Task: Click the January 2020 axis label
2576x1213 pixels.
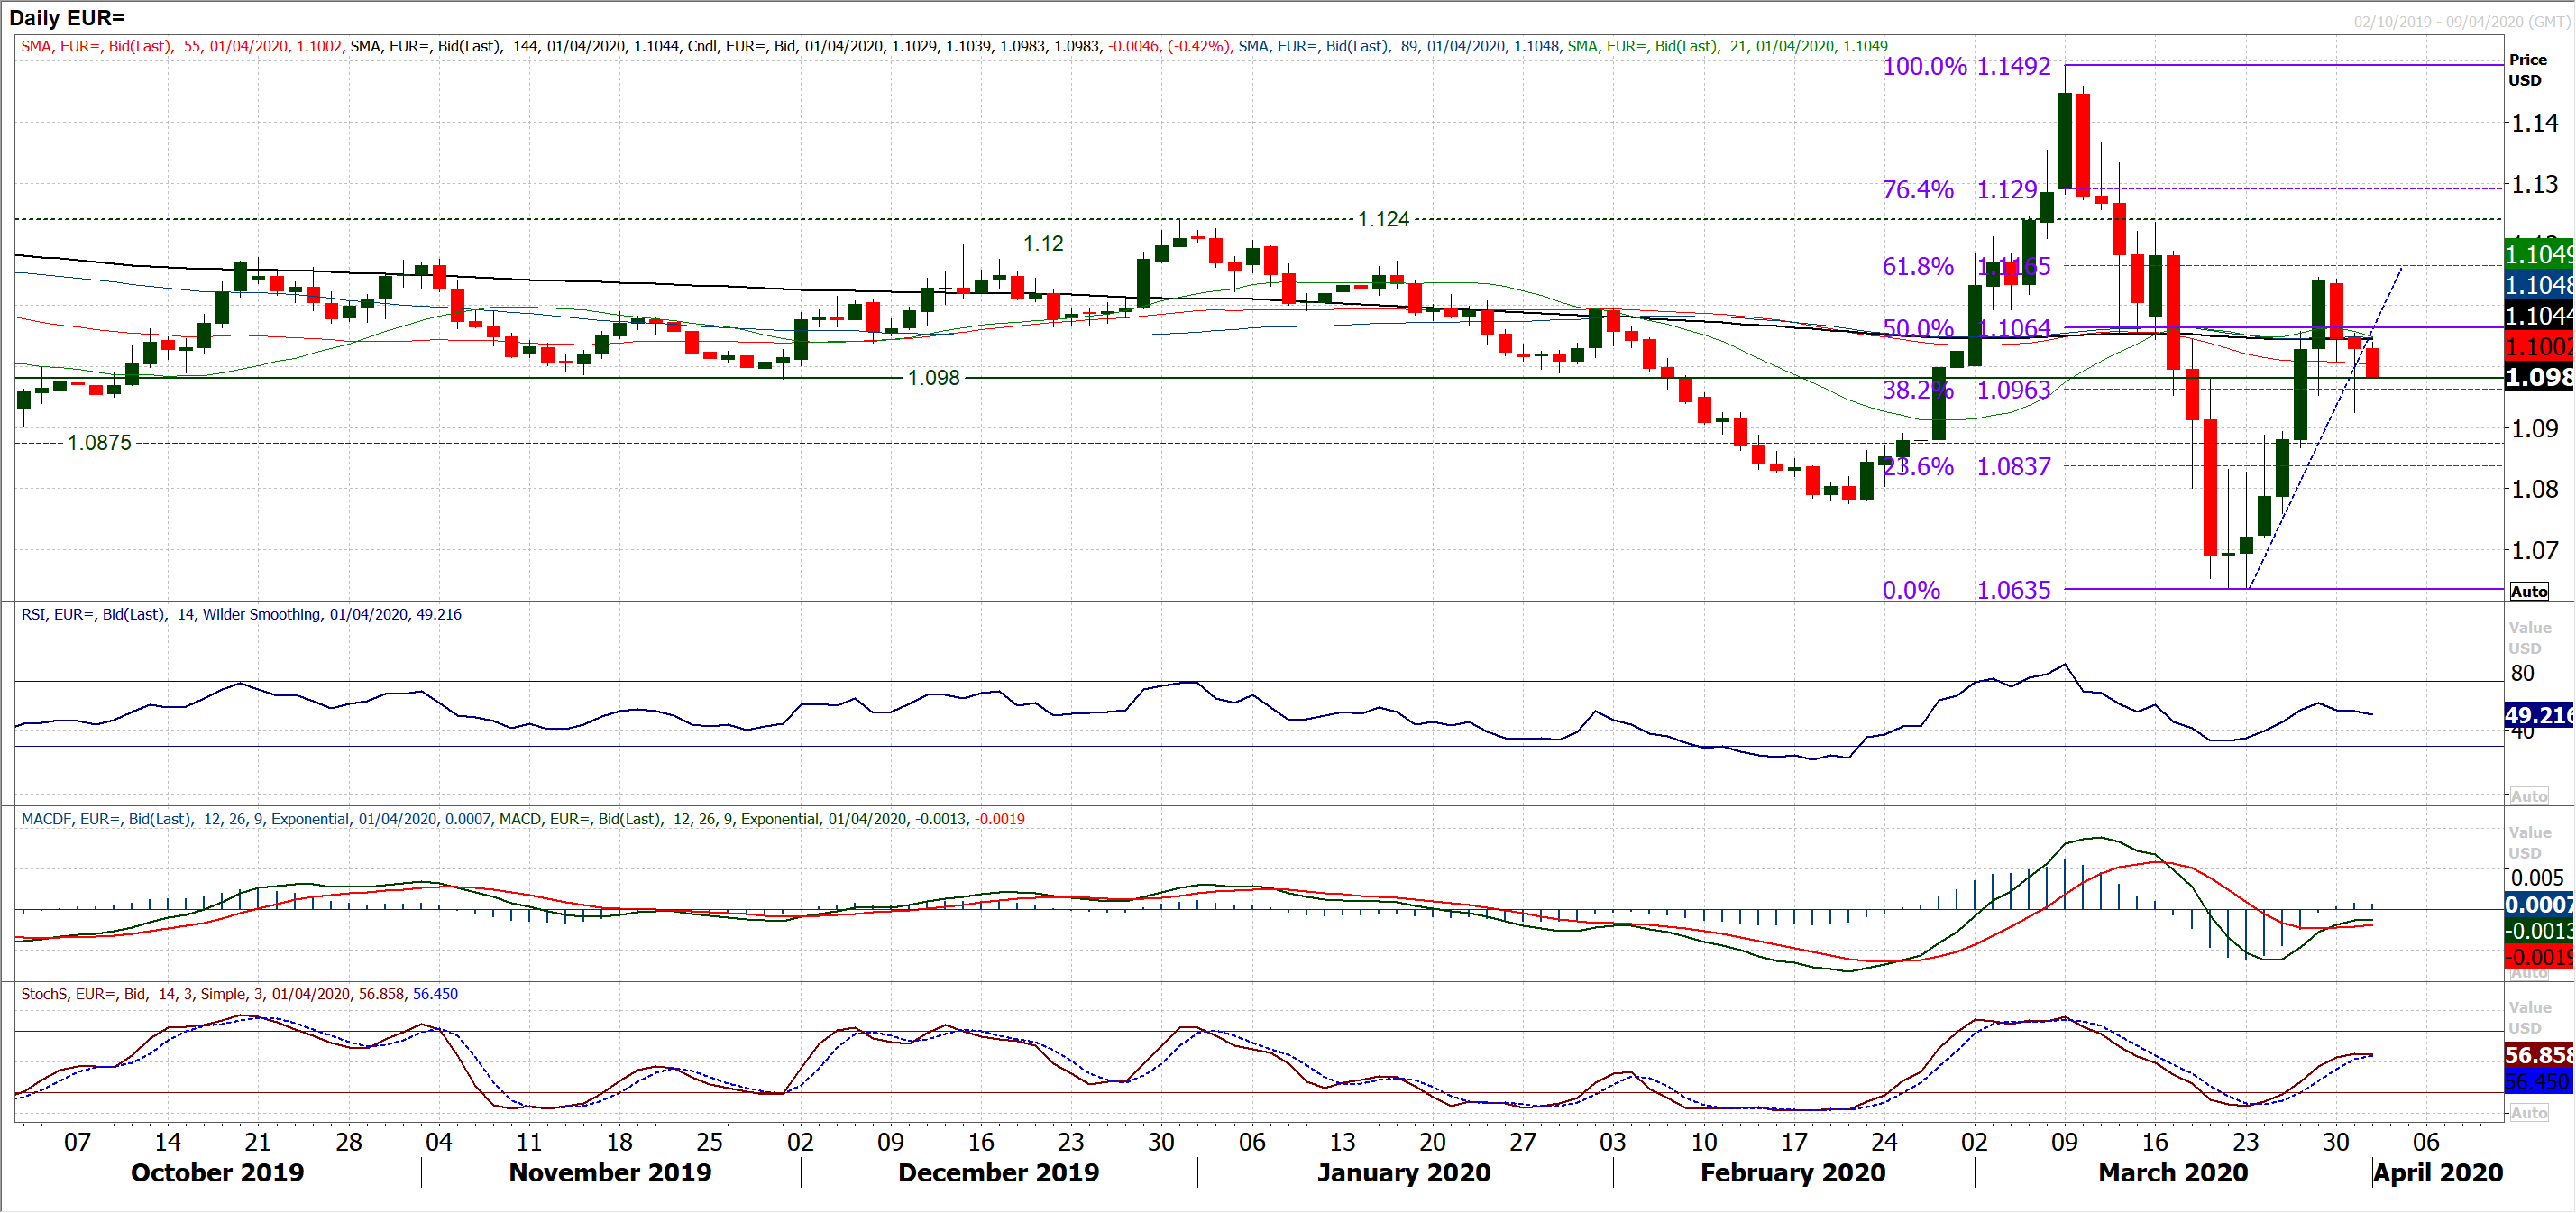Action: coord(1403,1172)
